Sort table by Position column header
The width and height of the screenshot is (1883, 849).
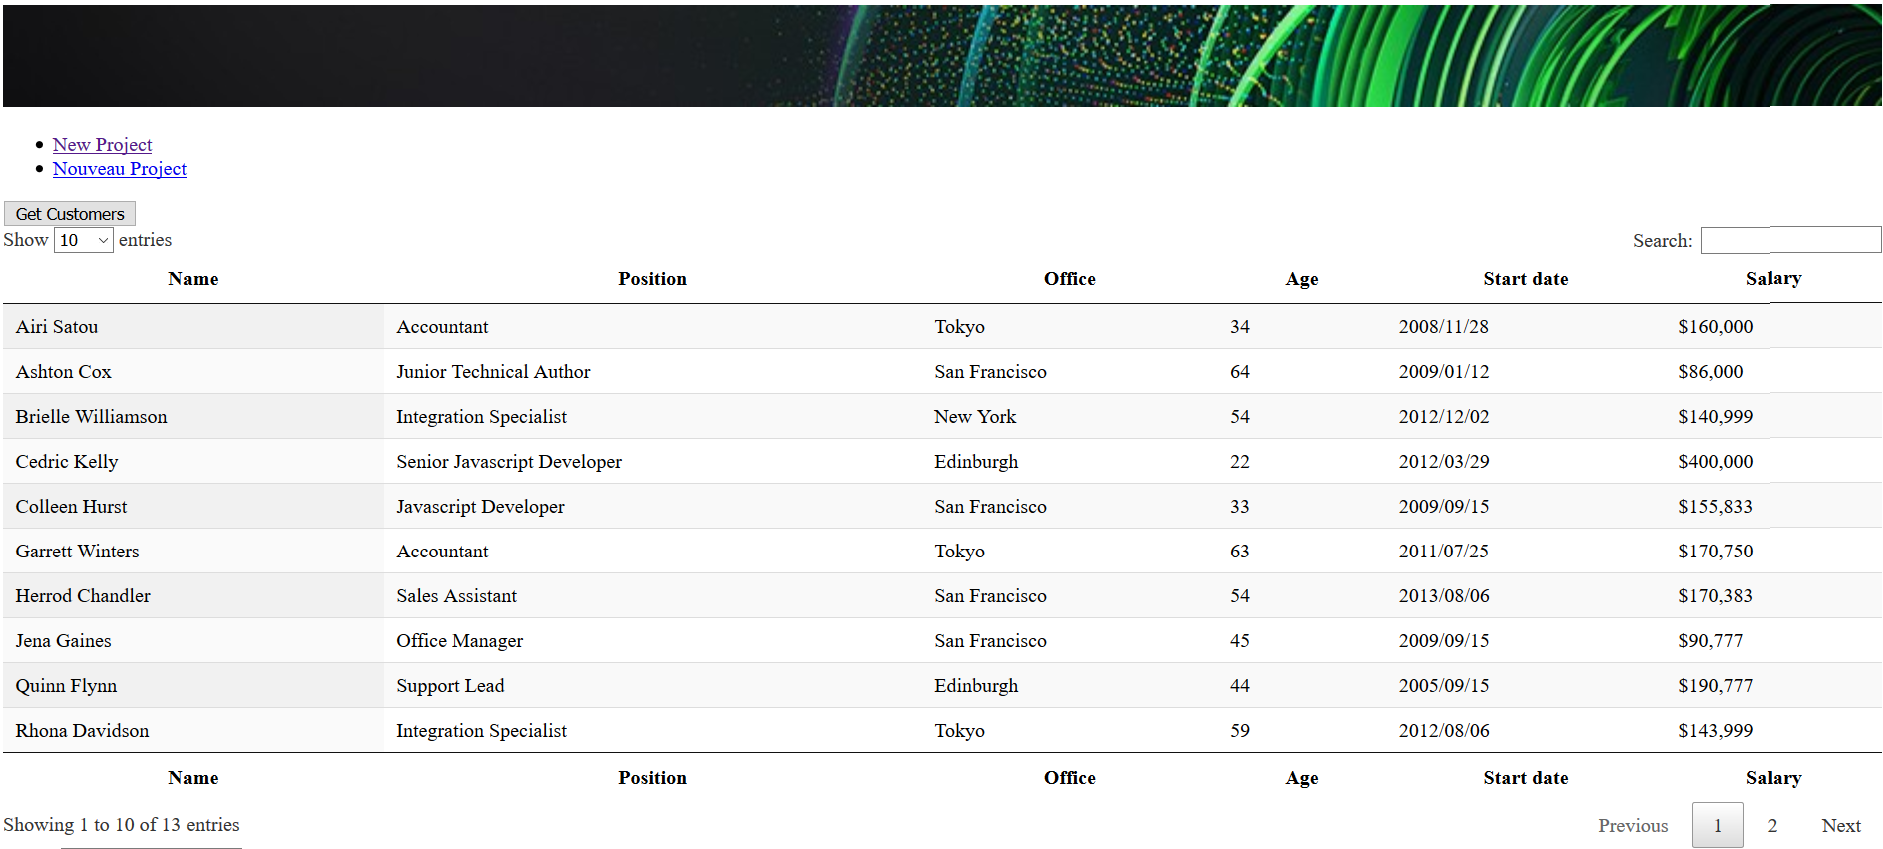(x=652, y=279)
